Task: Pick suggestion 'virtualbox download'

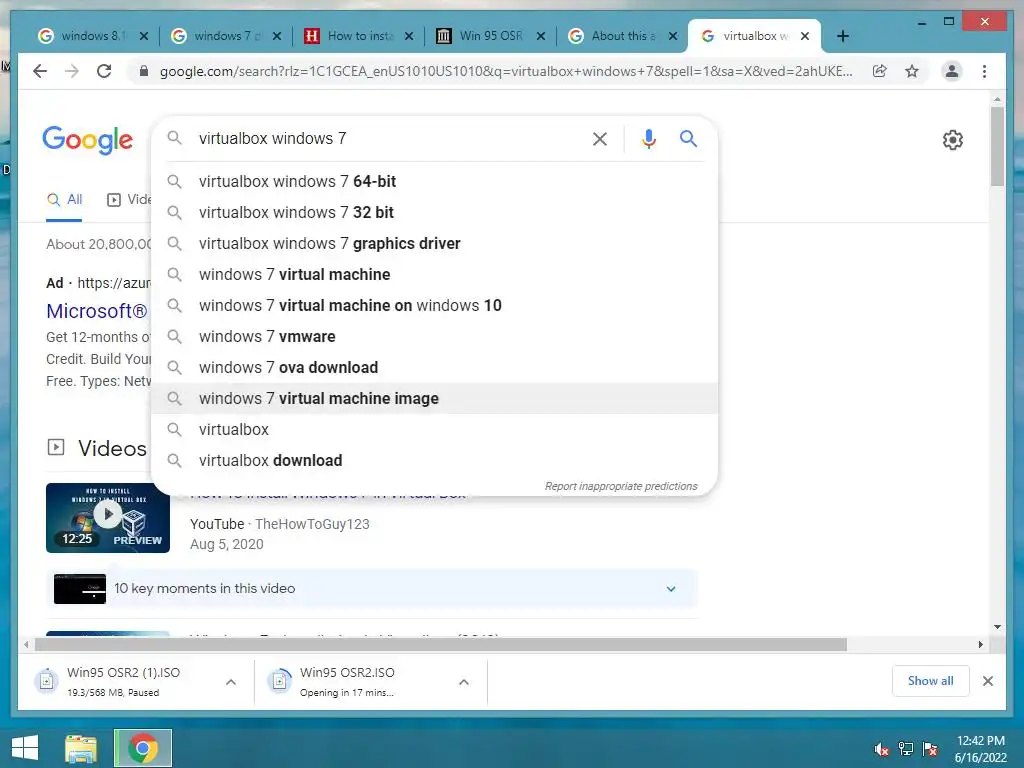Action: click(x=434, y=460)
